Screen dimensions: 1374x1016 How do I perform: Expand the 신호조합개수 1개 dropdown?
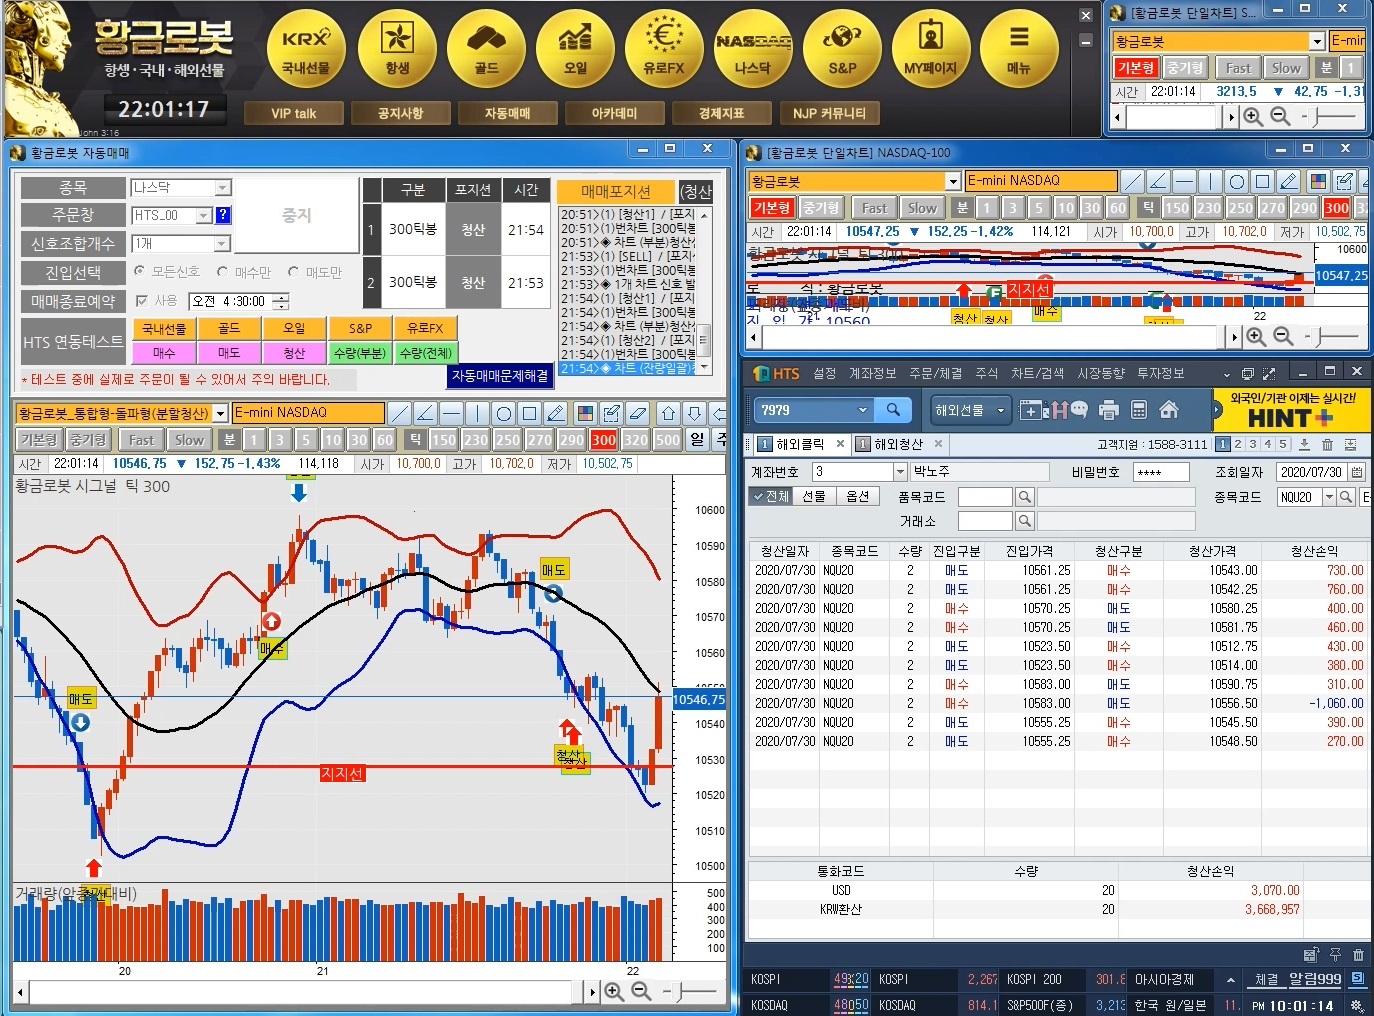[221, 244]
